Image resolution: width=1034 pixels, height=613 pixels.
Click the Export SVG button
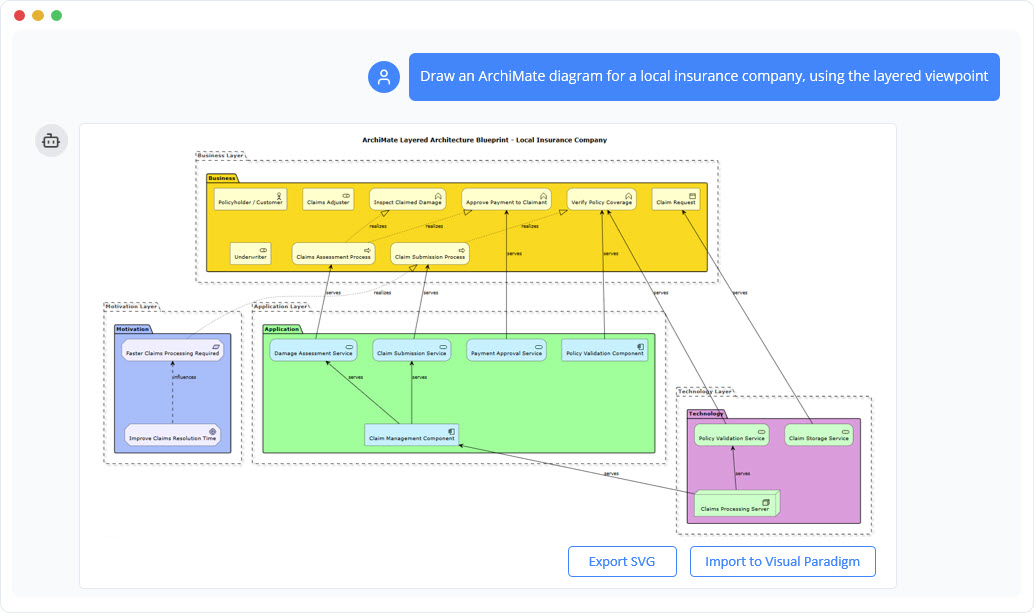[x=622, y=561]
